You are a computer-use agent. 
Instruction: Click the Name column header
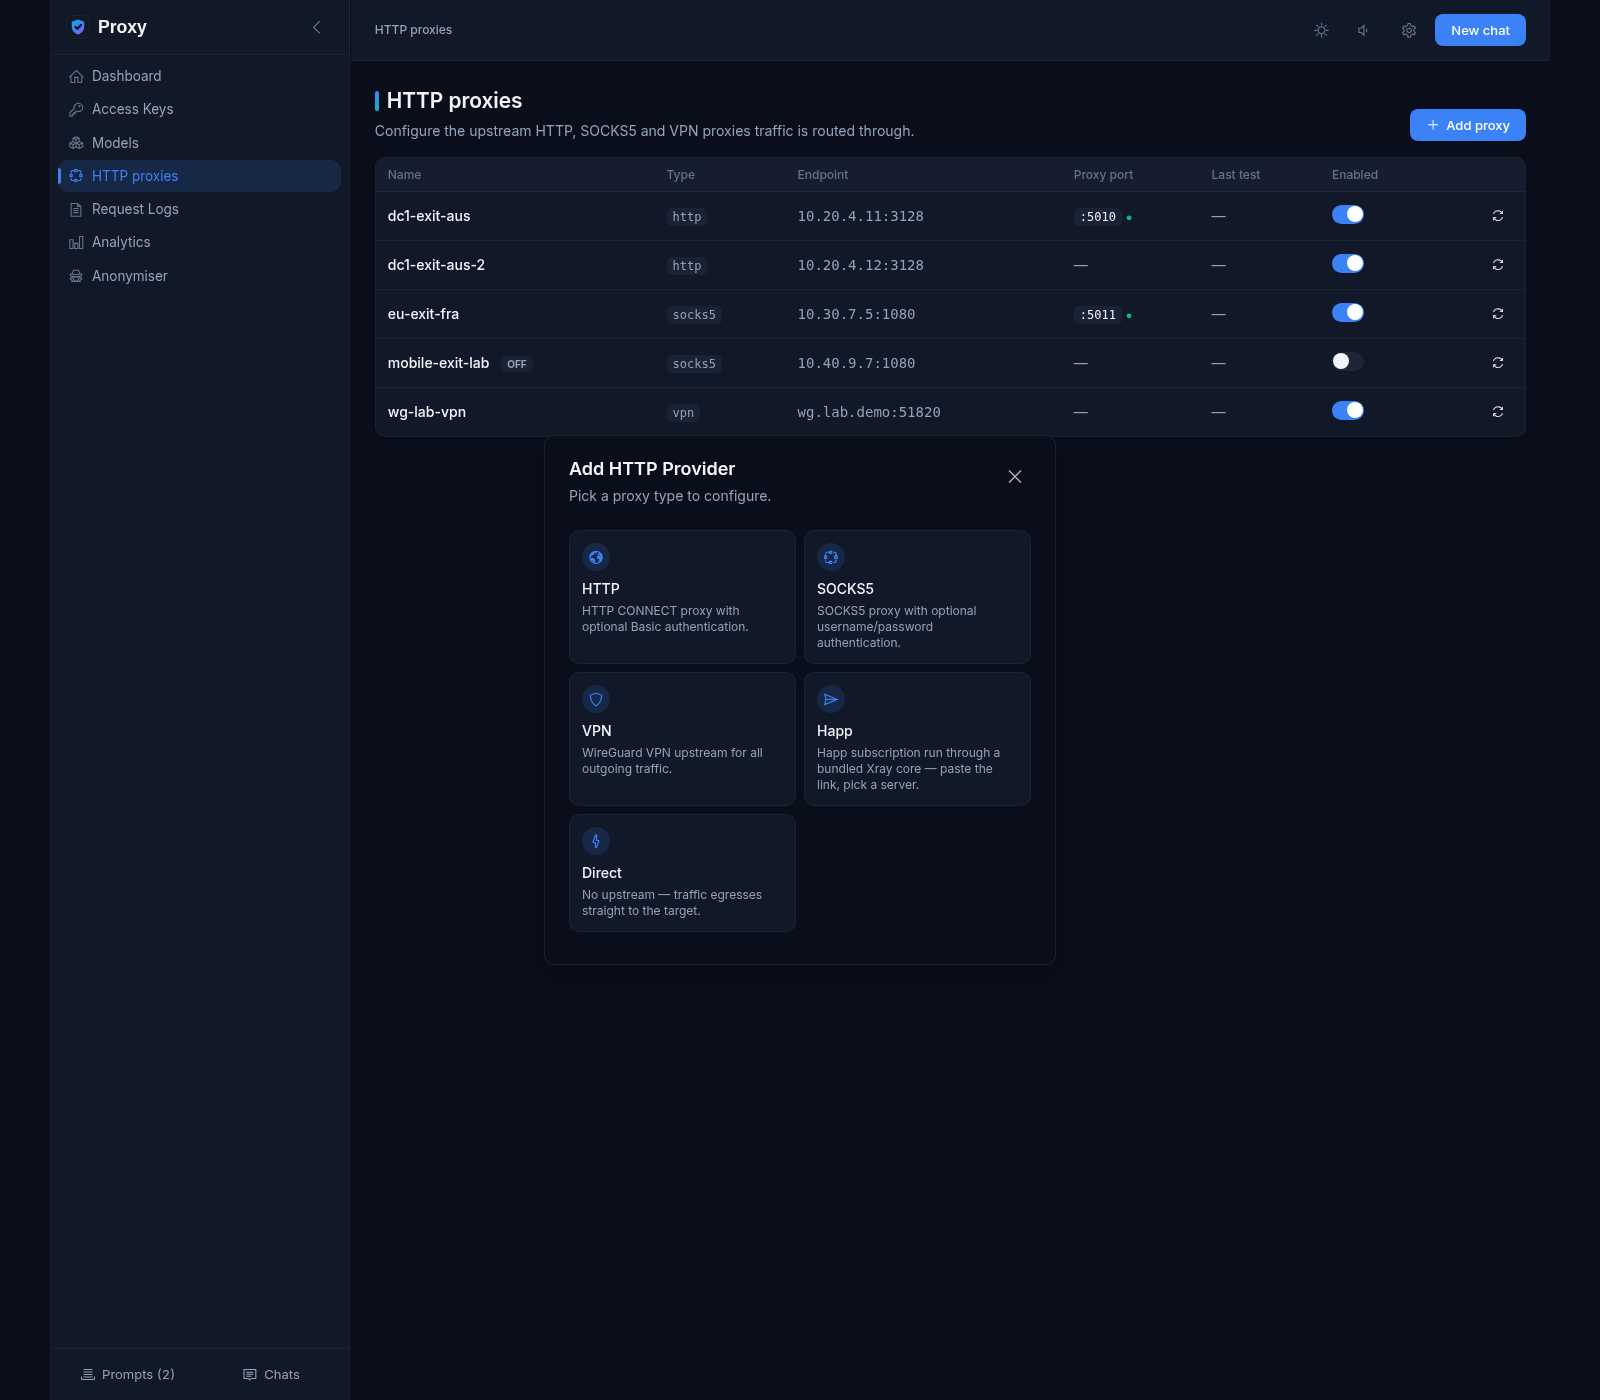tap(405, 175)
